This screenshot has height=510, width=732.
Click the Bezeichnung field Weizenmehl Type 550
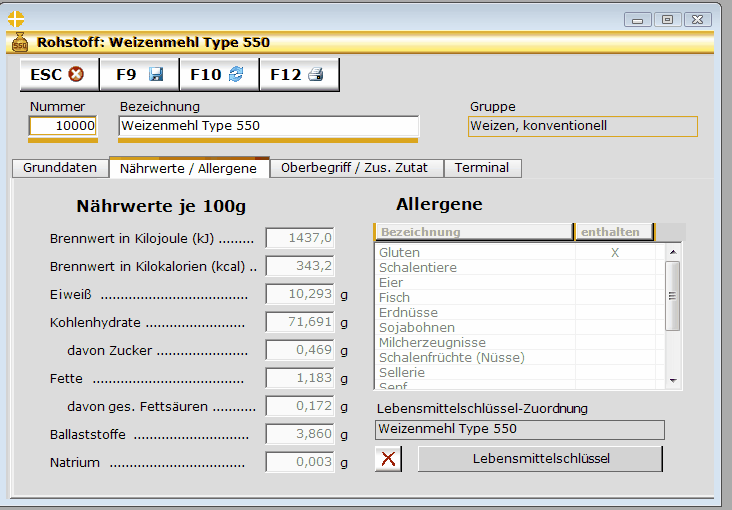pyautogui.click(x=268, y=126)
